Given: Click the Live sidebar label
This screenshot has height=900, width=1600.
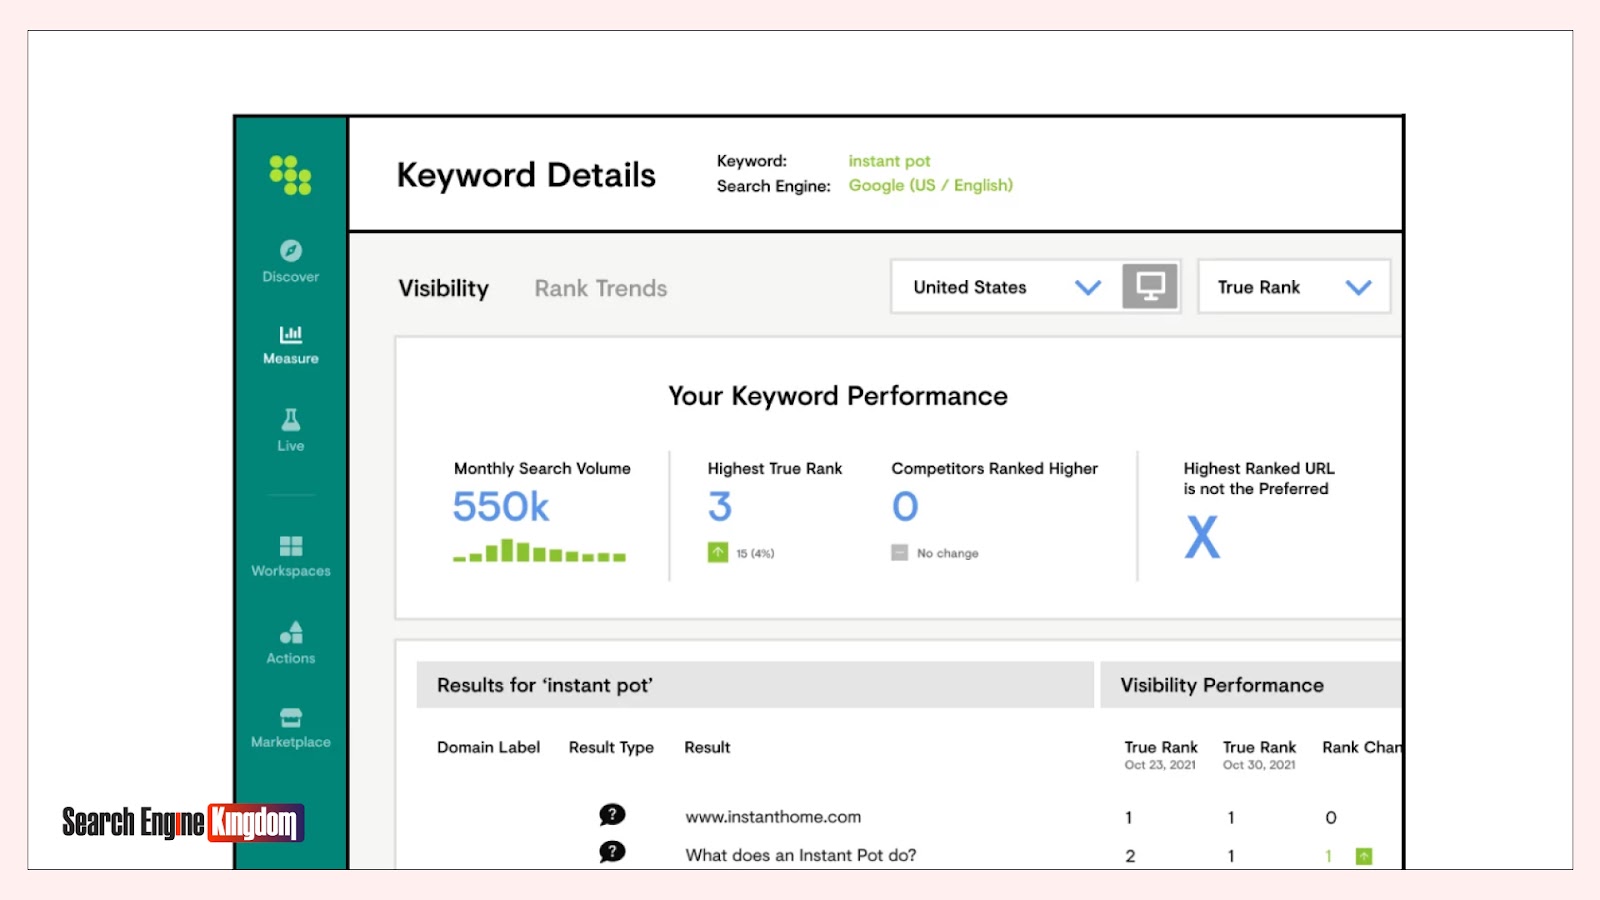Looking at the screenshot, I should click(x=291, y=446).
